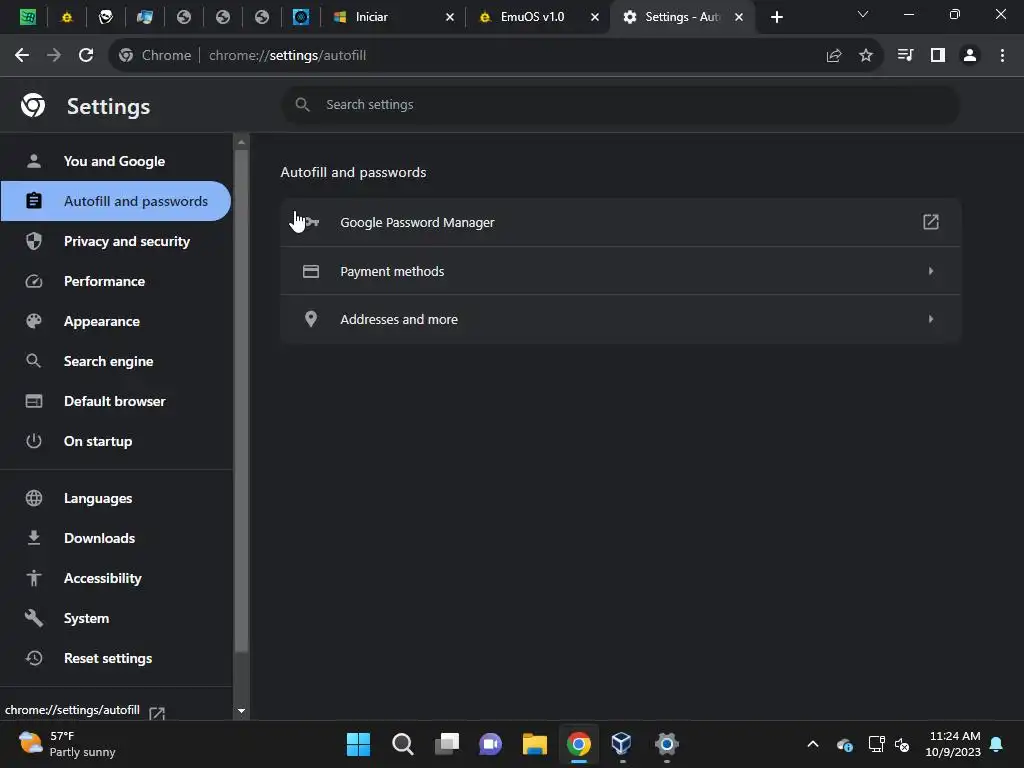Click the Search settings field

620,104
